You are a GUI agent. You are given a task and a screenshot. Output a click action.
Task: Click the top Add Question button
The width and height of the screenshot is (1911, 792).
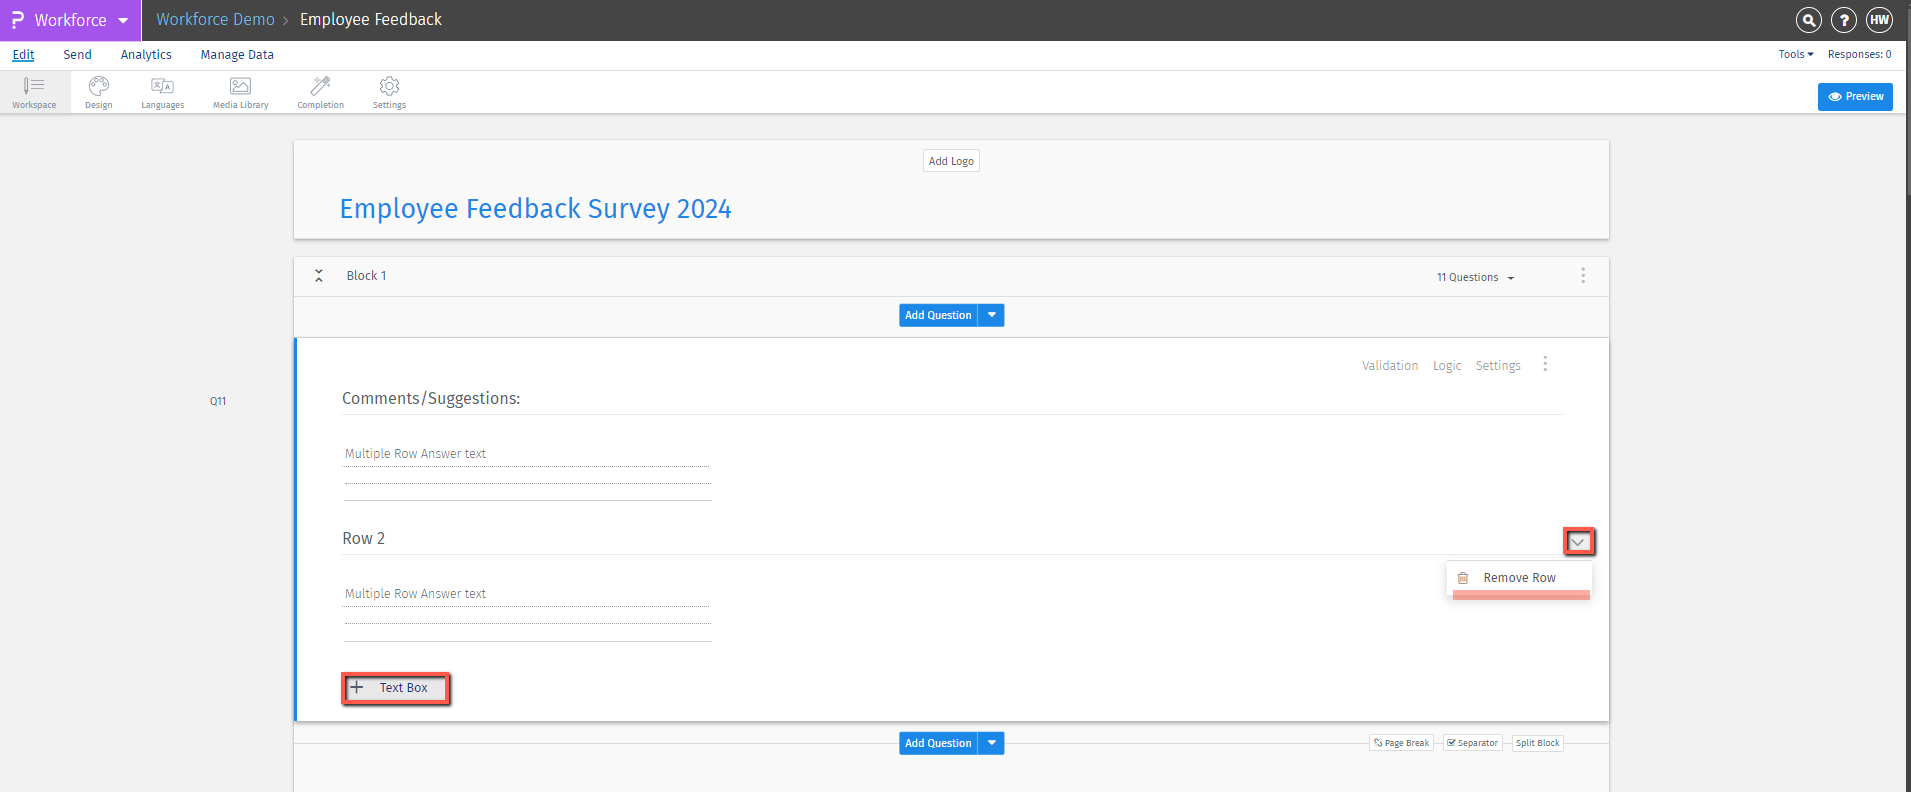tap(938, 315)
